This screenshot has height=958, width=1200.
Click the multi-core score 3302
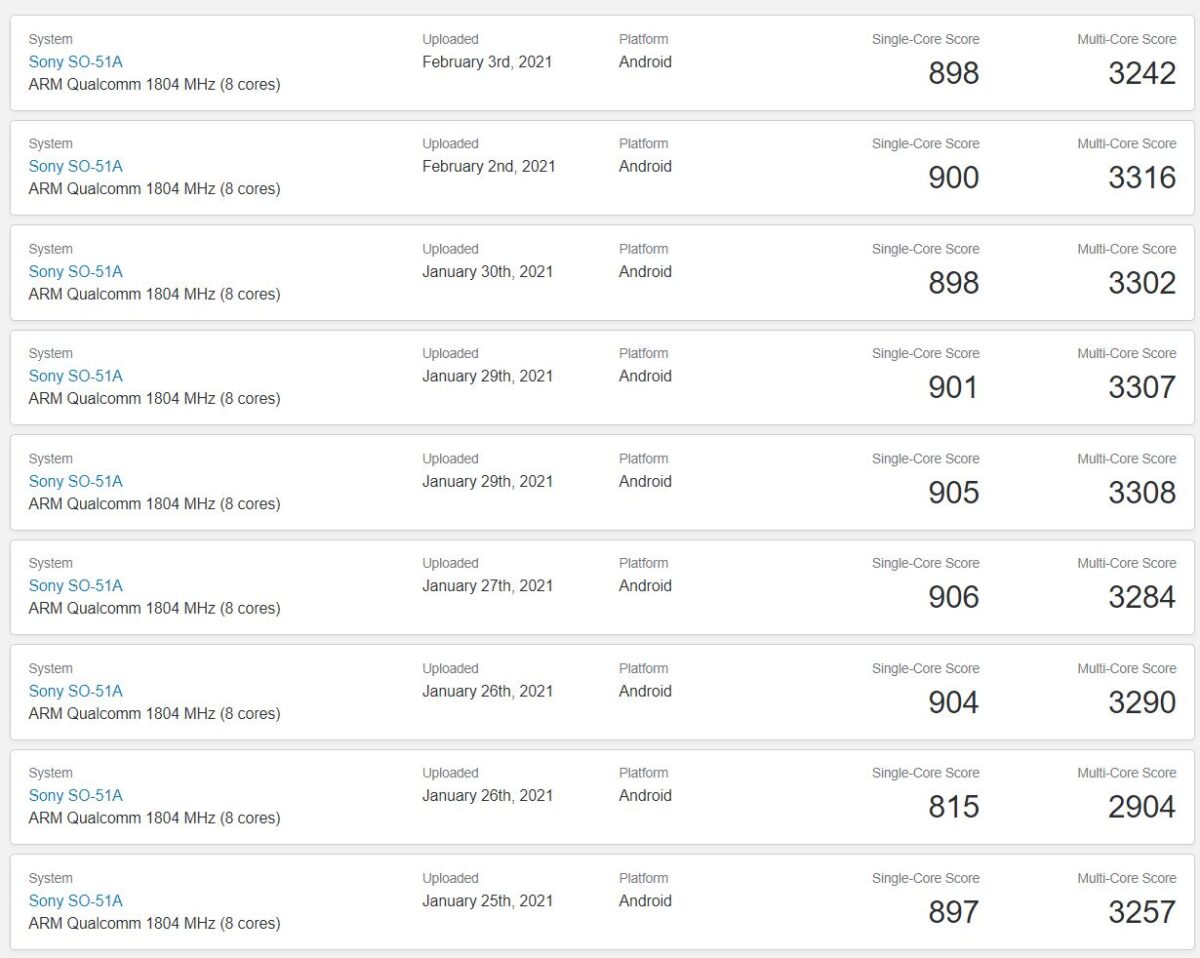click(1142, 283)
